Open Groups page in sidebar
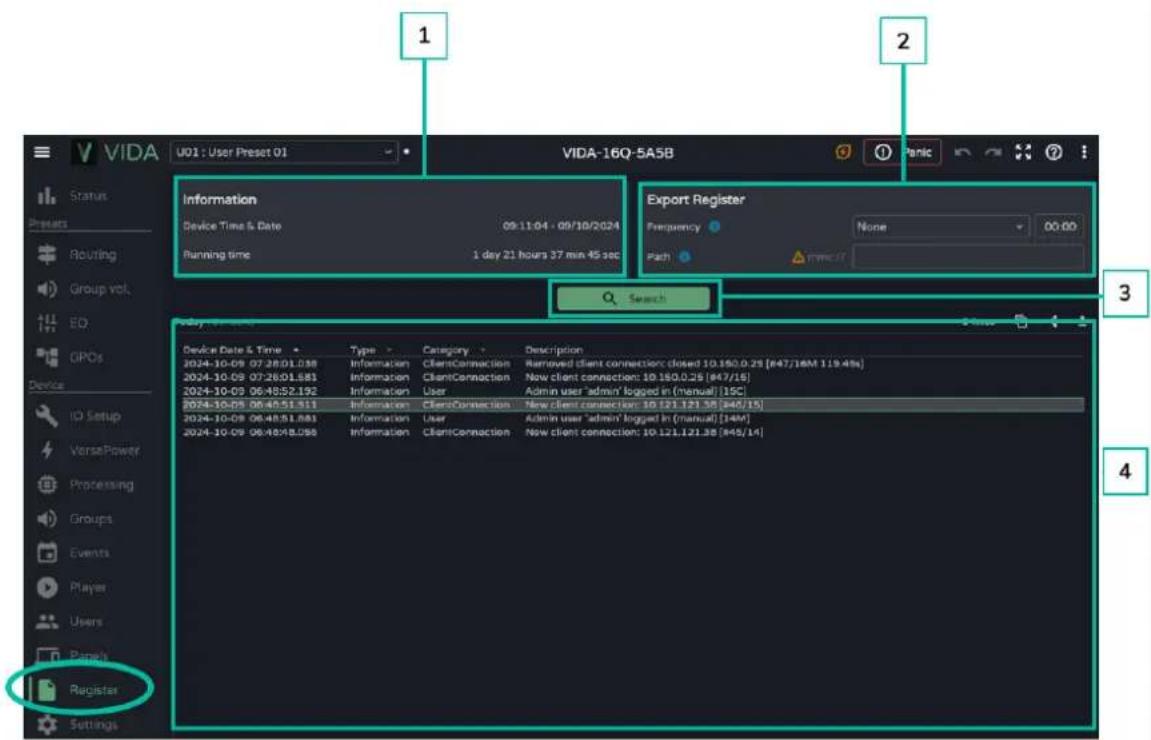 [x=75, y=519]
